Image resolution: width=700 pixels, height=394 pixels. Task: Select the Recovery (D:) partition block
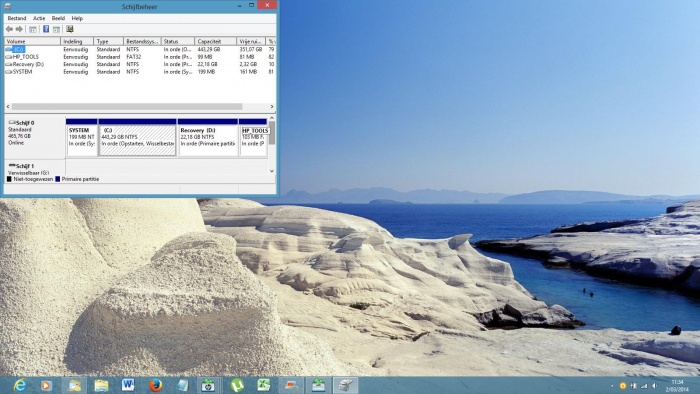click(x=208, y=137)
